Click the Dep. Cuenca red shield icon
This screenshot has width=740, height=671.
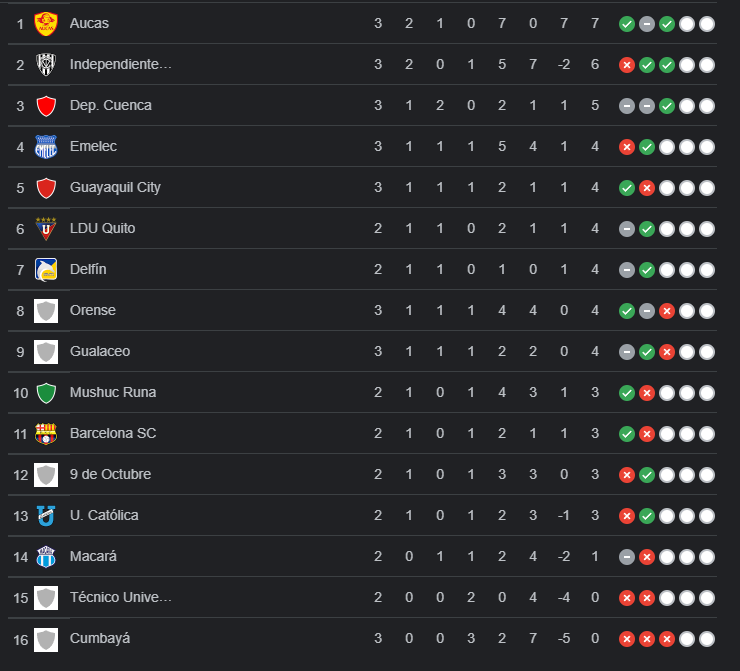(x=45, y=106)
